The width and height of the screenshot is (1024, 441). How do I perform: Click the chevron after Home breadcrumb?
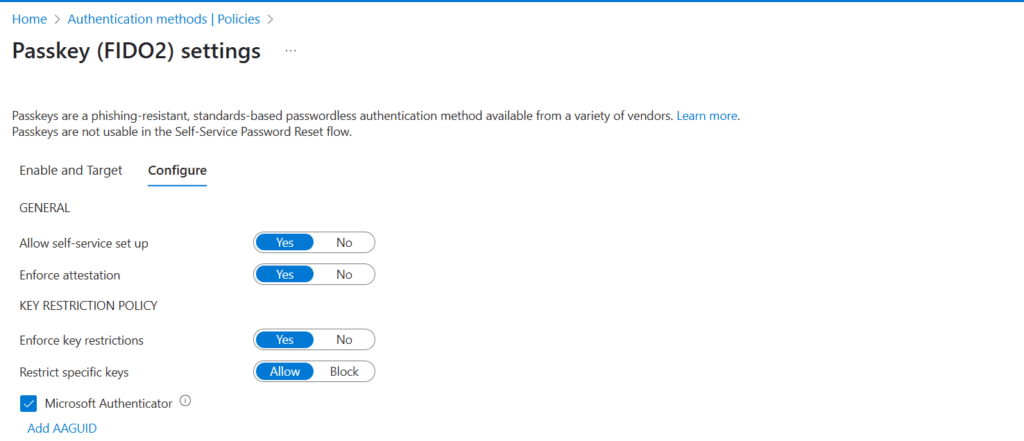pyautogui.click(x=57, y=20)
